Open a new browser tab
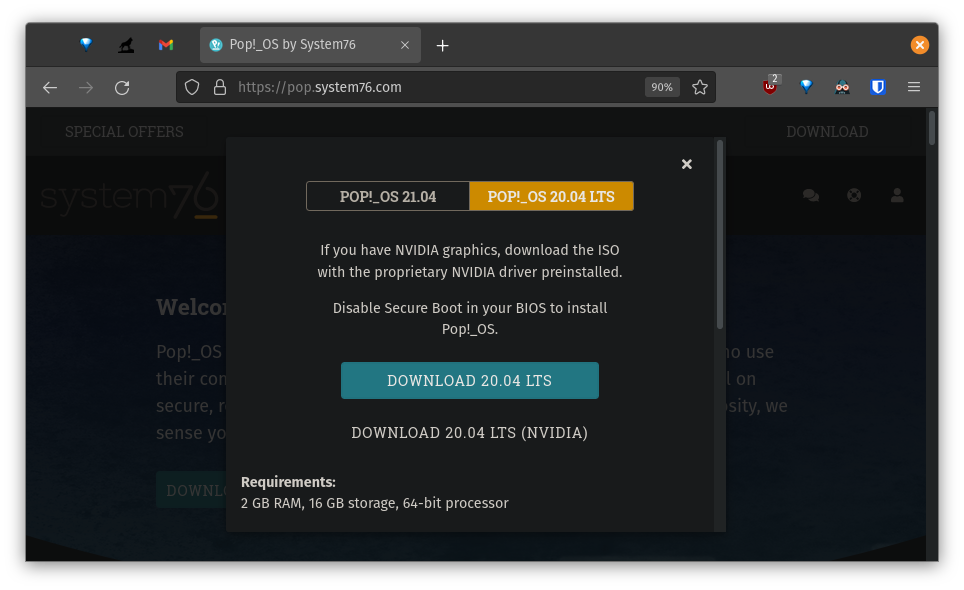Viewport: 964px width, 590px height. coord(442,45)
